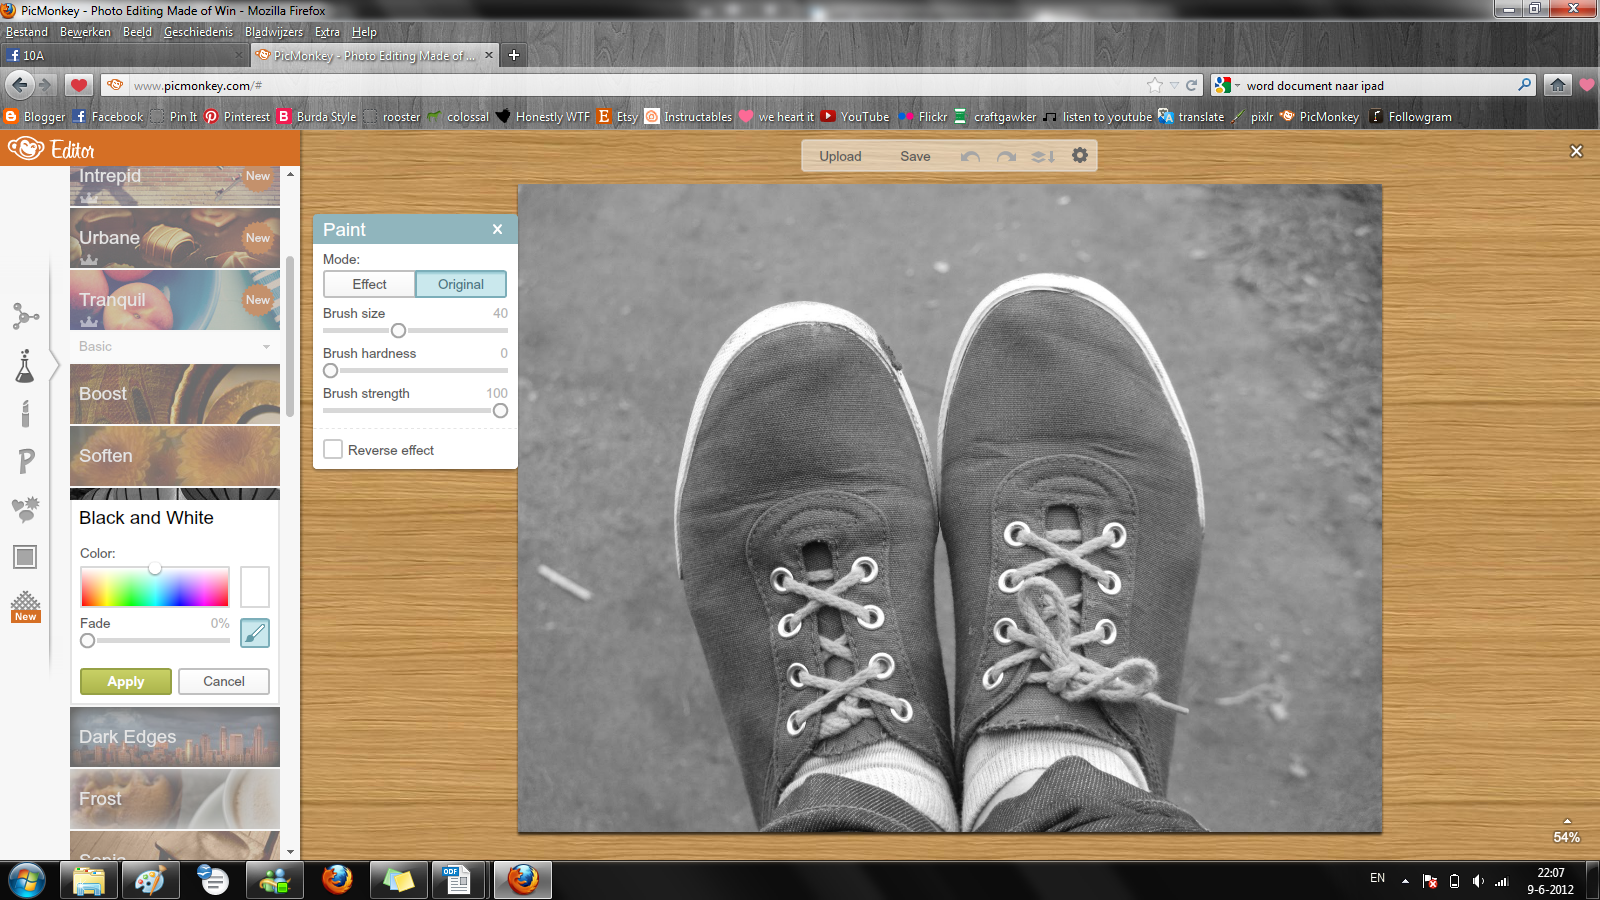Open the Touch Up lipstick tab
1600x900 pixels.
(25, 413)
